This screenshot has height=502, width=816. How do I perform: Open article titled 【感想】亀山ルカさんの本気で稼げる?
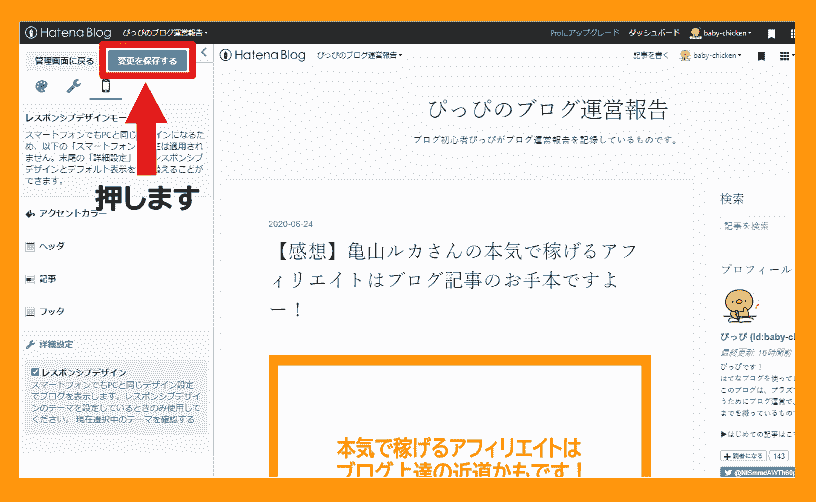click(x=453, y=280)
